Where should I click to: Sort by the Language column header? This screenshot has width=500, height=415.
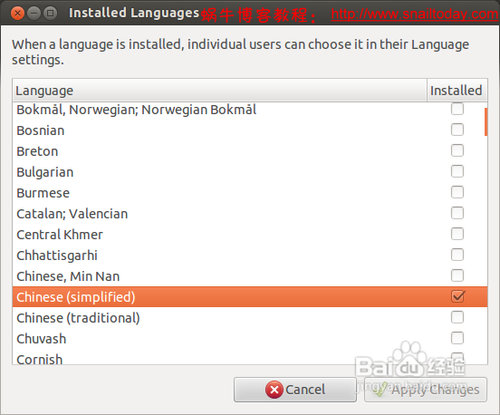[220, 90]
